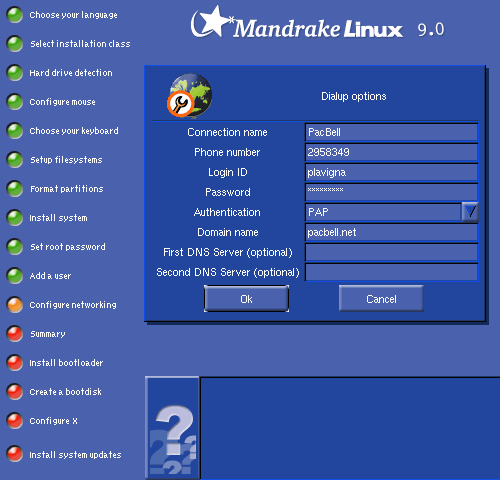Go to the Install bootloader step label
Screen dimensions: 500x480
66,363
